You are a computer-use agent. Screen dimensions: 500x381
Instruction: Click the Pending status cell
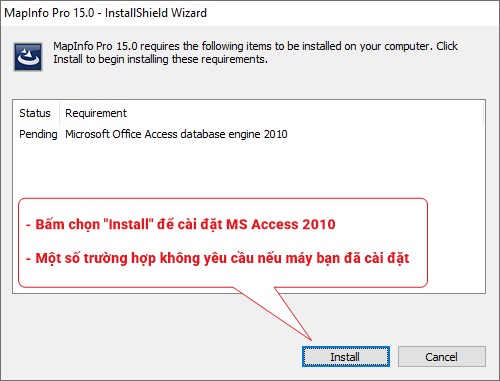point(38,134)
